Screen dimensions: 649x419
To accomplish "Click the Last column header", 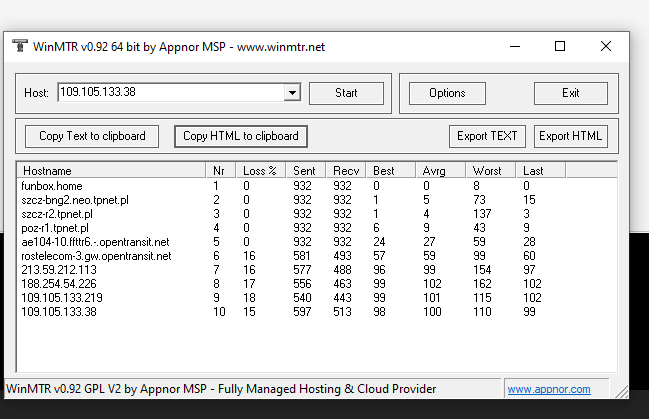I will click(x=541, y=171).
